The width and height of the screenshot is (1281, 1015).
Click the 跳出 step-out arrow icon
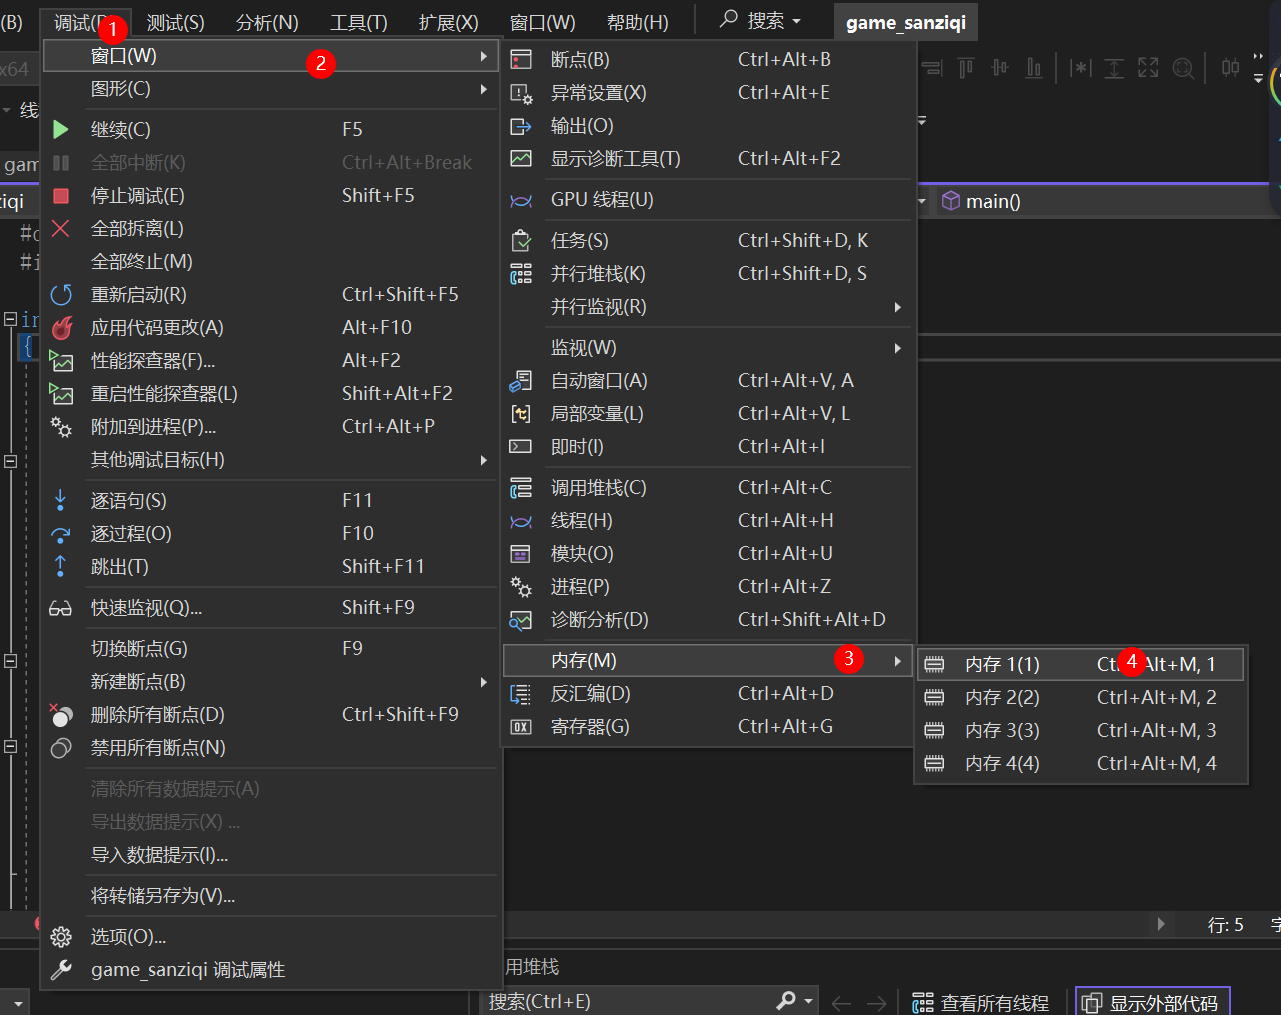point(61,566)
